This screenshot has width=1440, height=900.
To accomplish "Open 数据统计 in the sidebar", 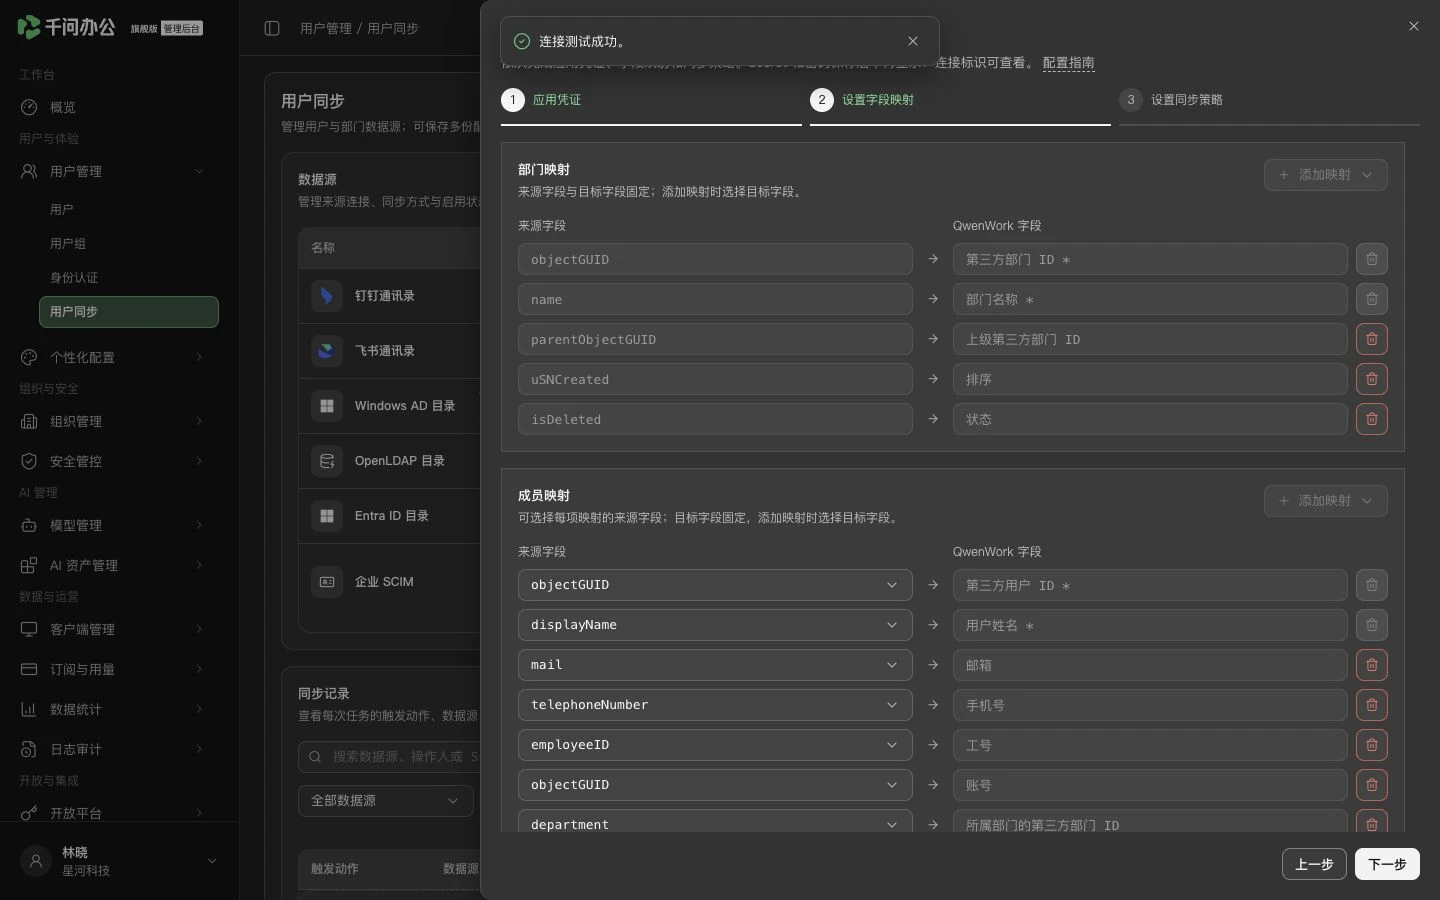I will (119, 709).
